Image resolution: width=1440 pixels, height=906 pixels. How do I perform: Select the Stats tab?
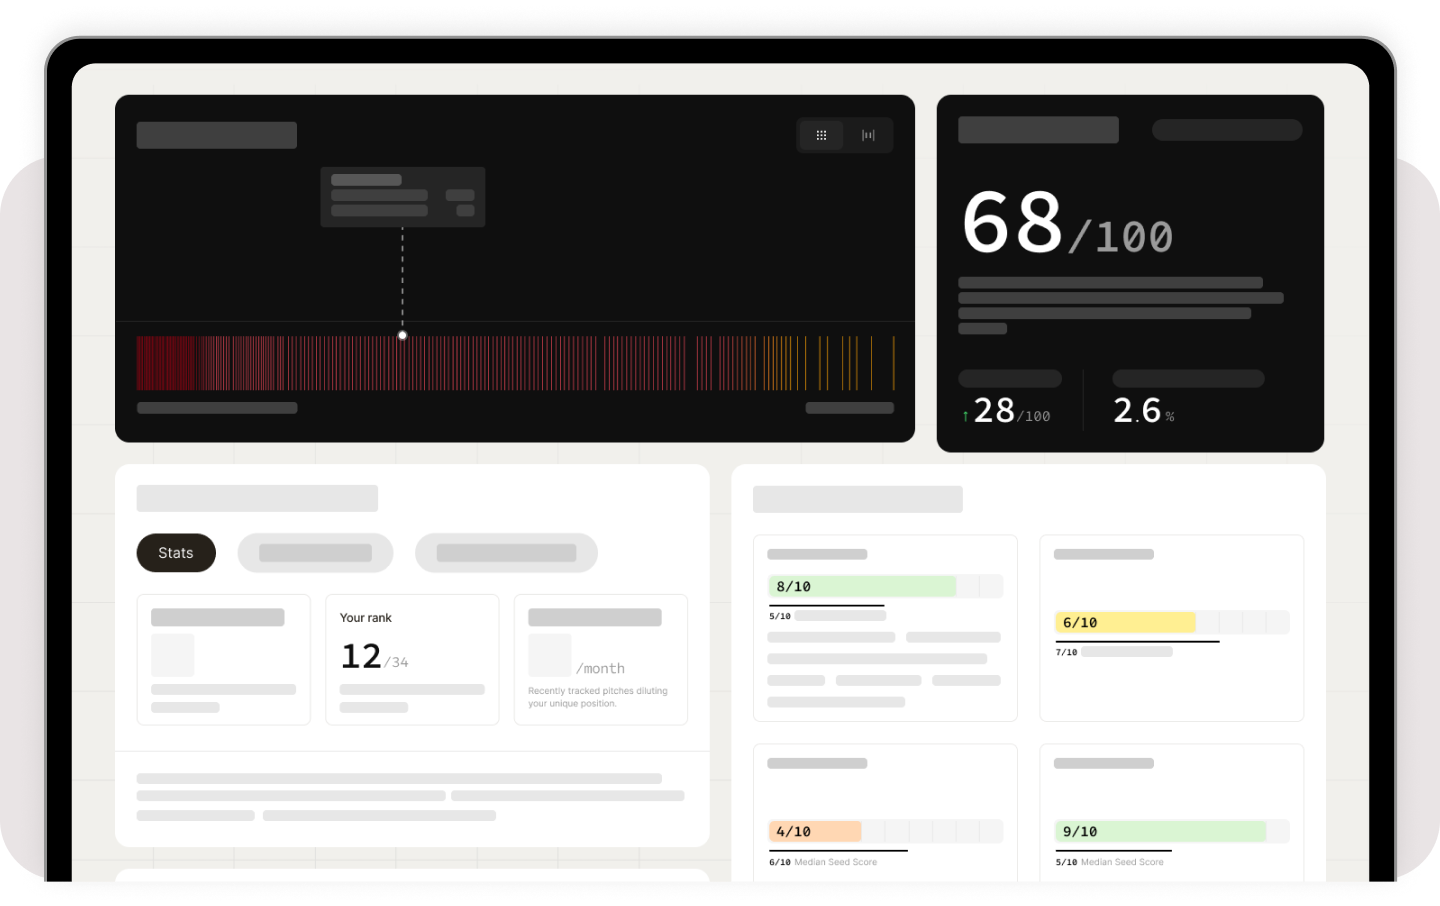[x=176, y=553]
